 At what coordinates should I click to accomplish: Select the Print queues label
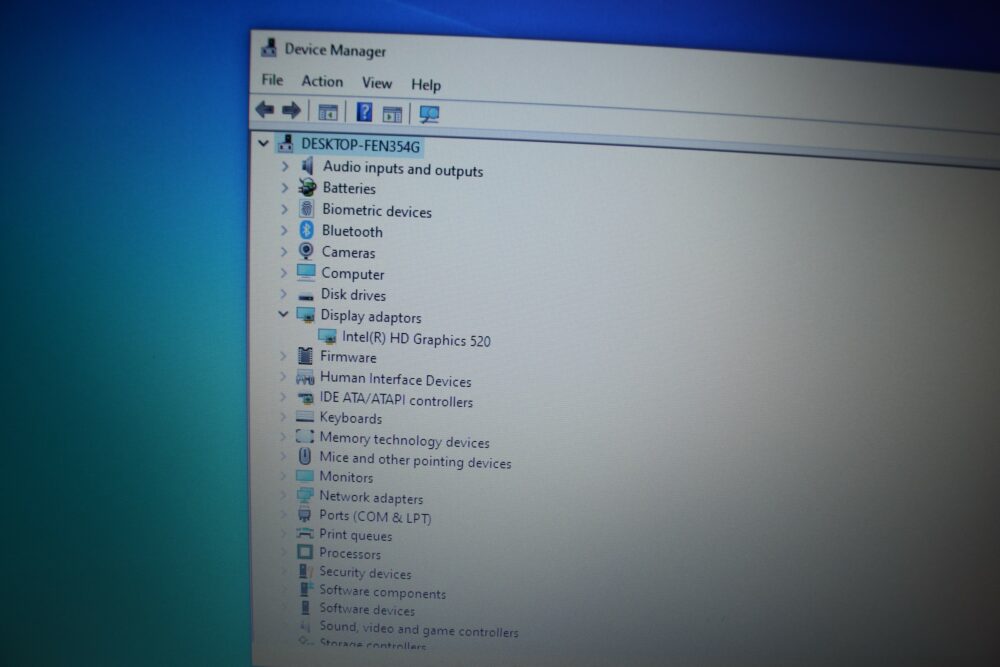coord(356,535)
